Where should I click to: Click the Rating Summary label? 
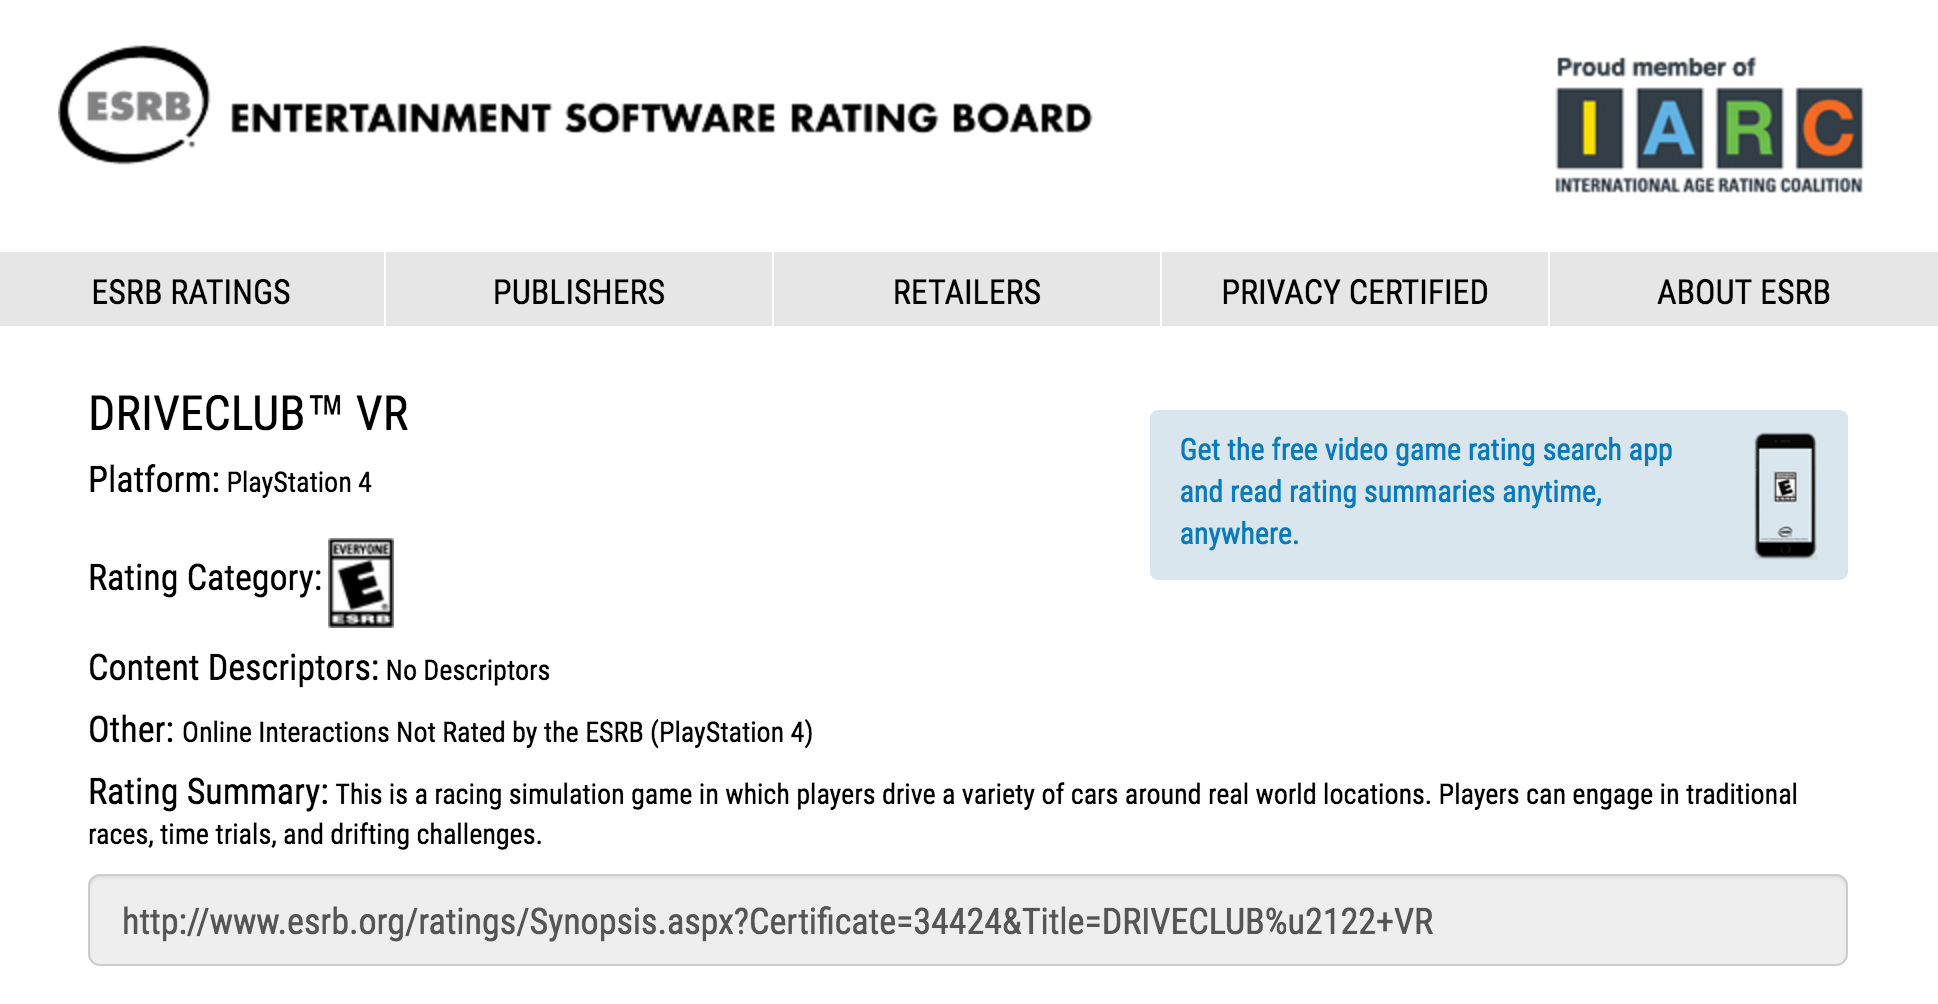coord(208,792)
